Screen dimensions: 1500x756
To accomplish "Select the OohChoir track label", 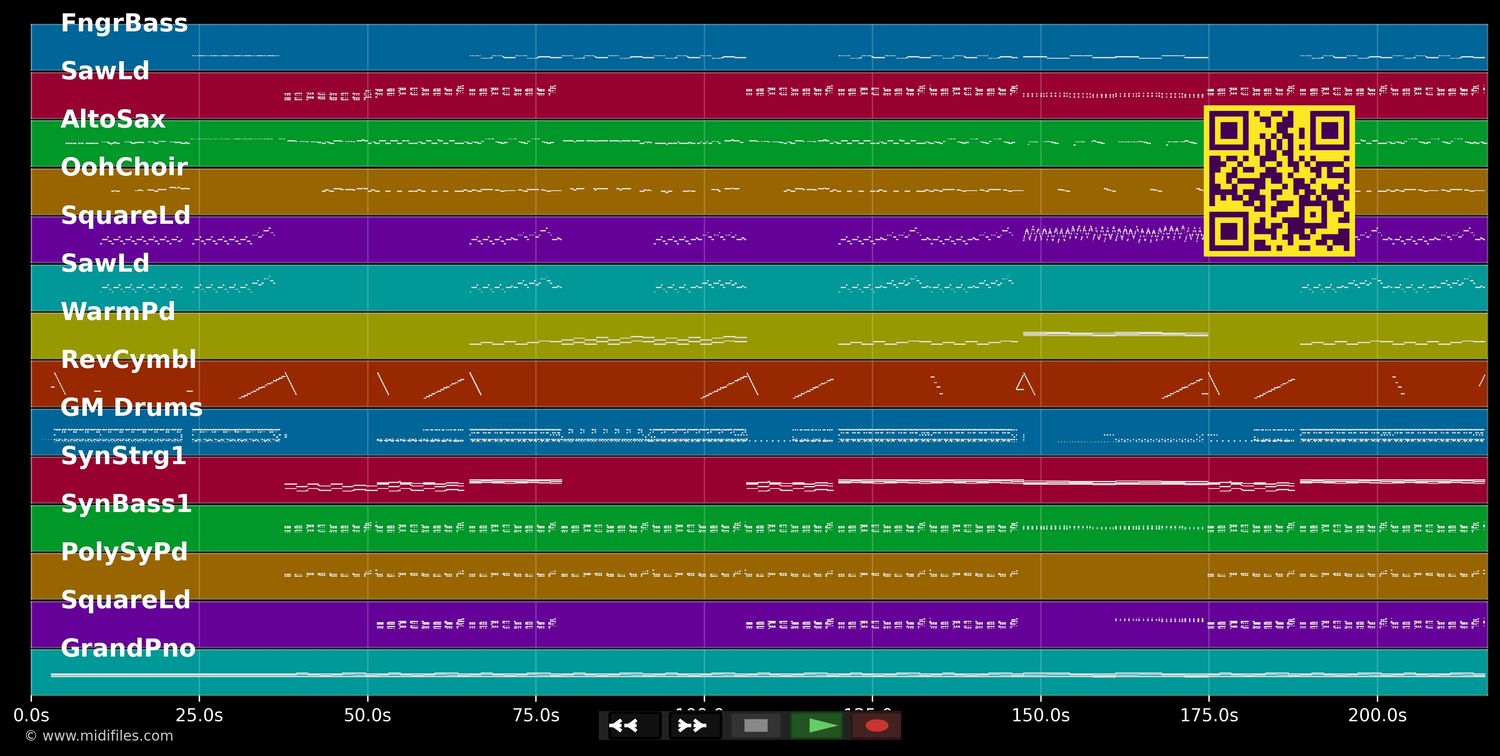I will pos(124,168).
